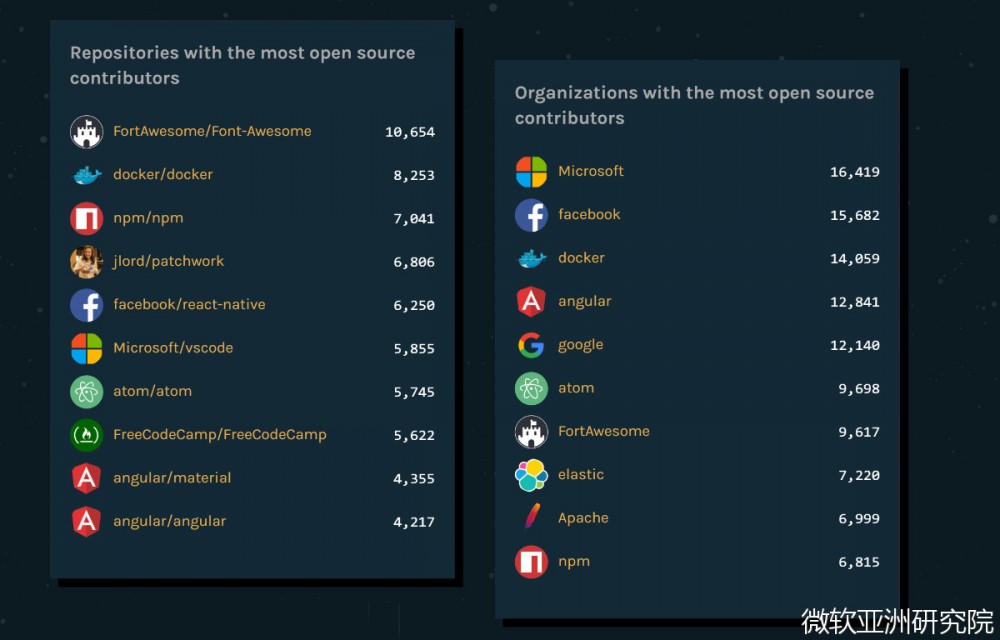Open the angular/angular repository link

(169, 521)
